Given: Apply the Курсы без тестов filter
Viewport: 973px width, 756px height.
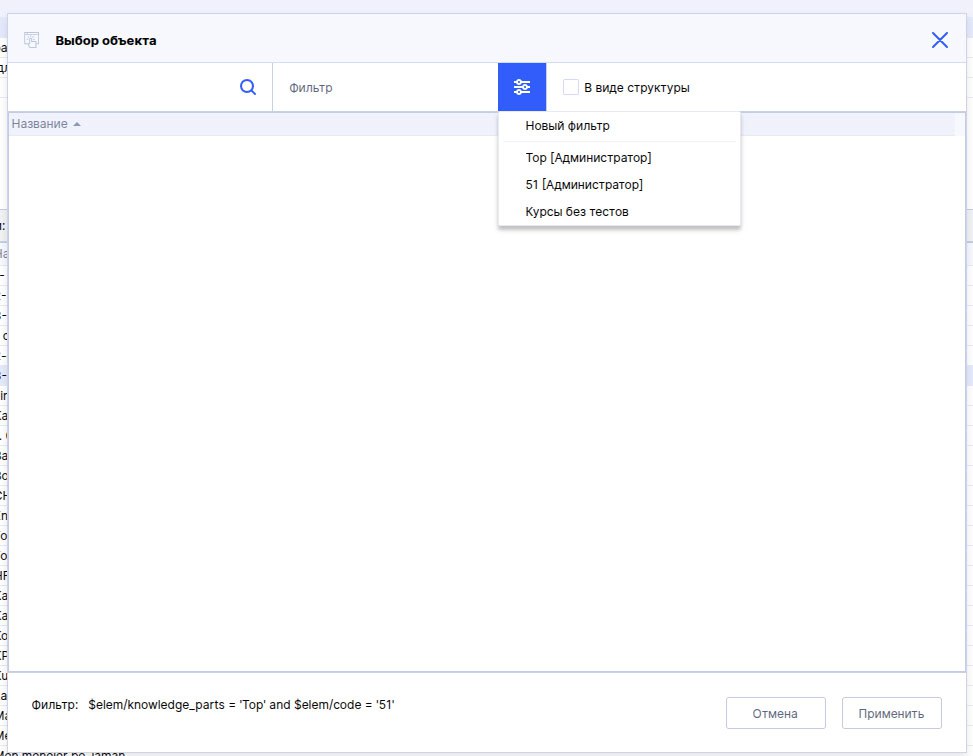Looking at the screenshot, I should 576,212.
